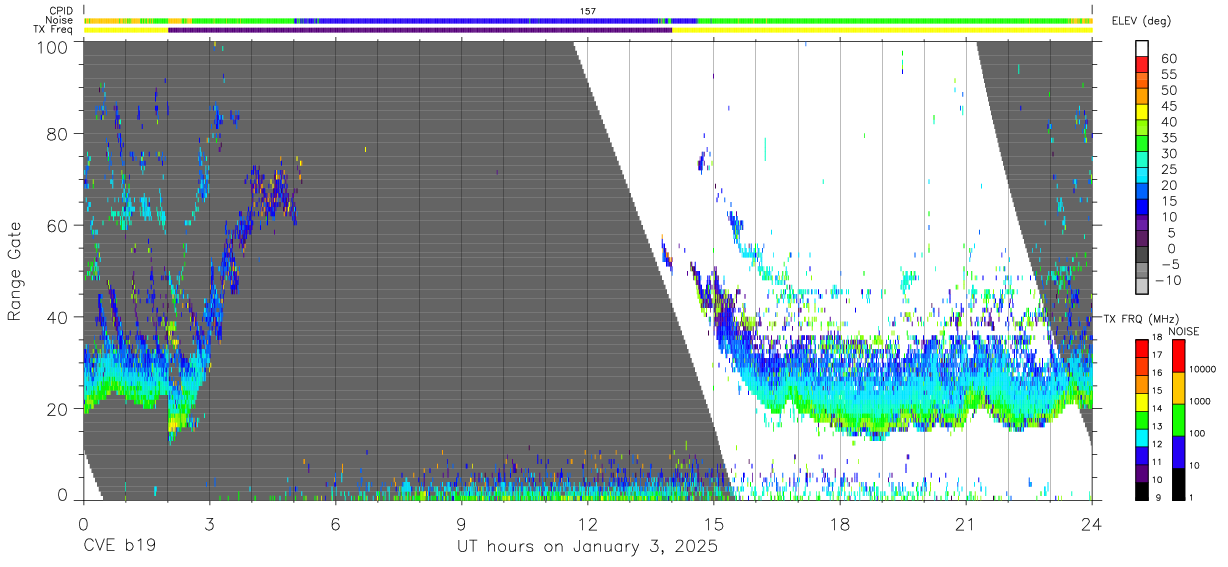This screenshot has width=1228, height=567.
Task: Click the -10 label on elevation colorbar
Action: [x=1167, y=280]
